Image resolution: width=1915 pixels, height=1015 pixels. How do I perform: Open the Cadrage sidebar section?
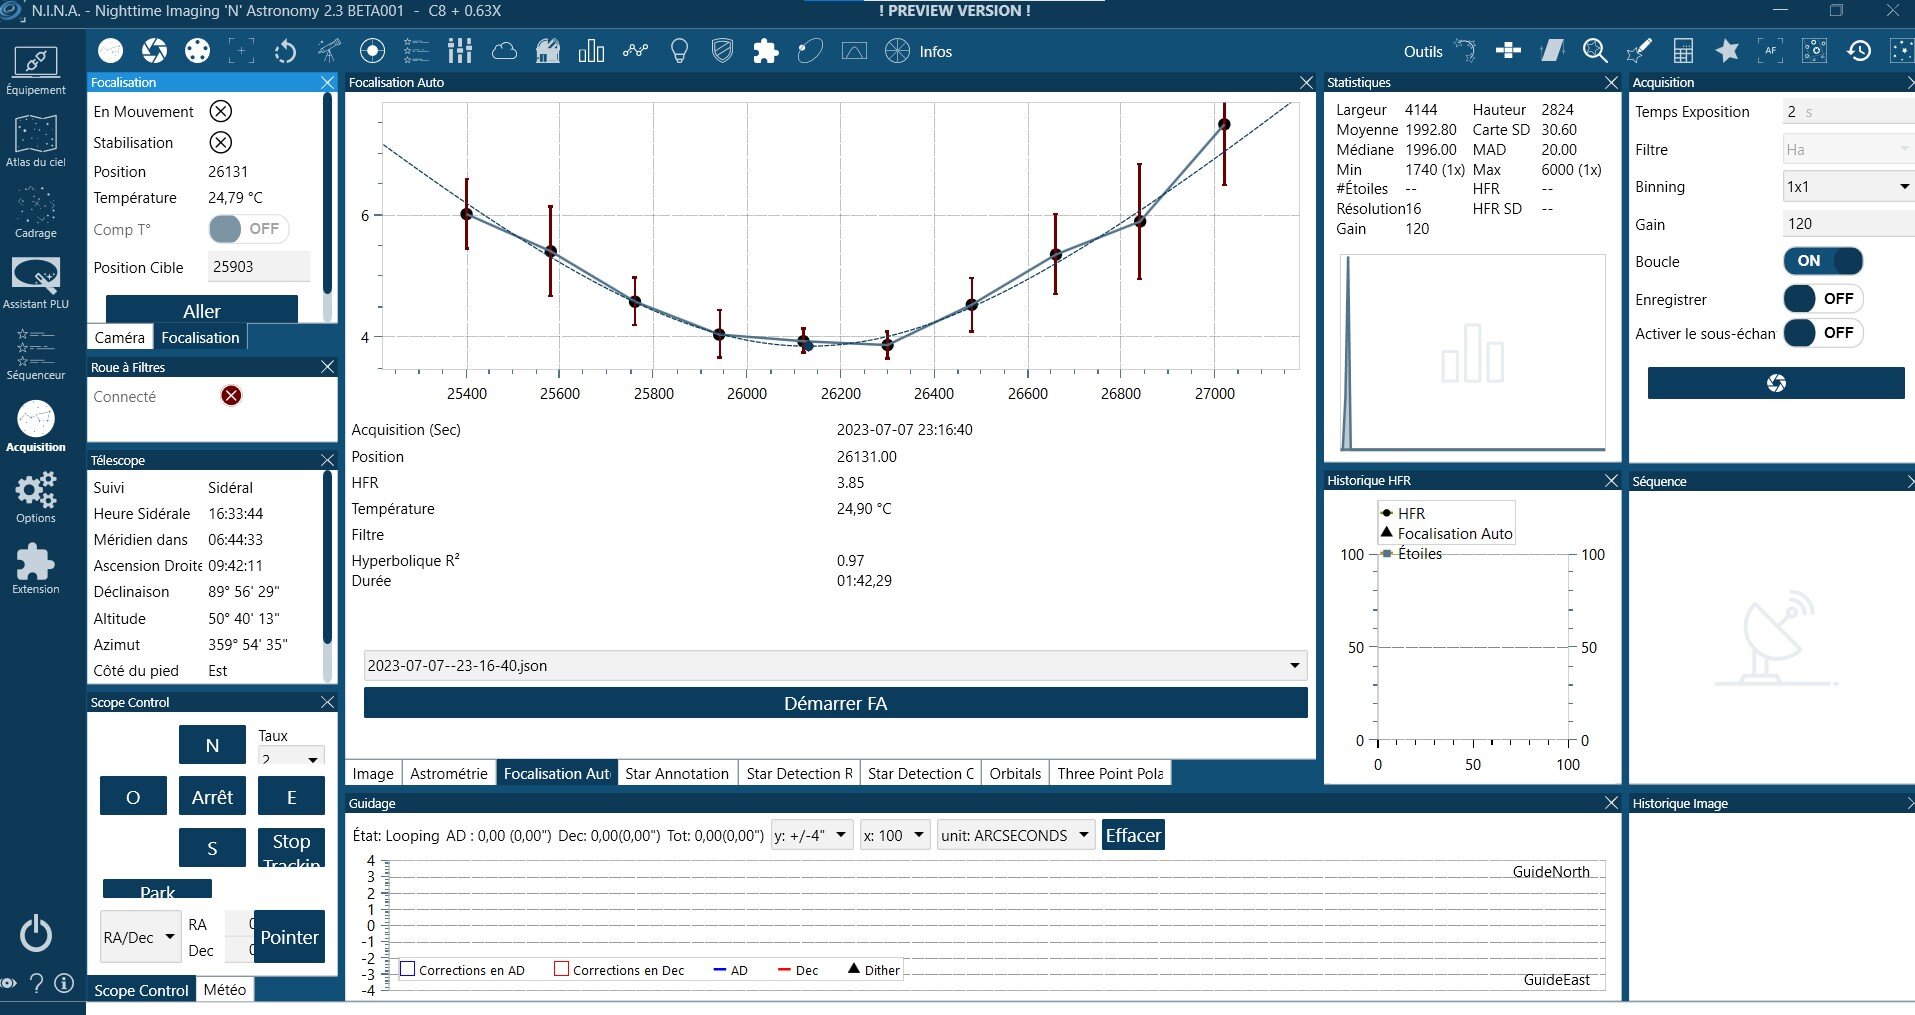click(x=36, y=213)
